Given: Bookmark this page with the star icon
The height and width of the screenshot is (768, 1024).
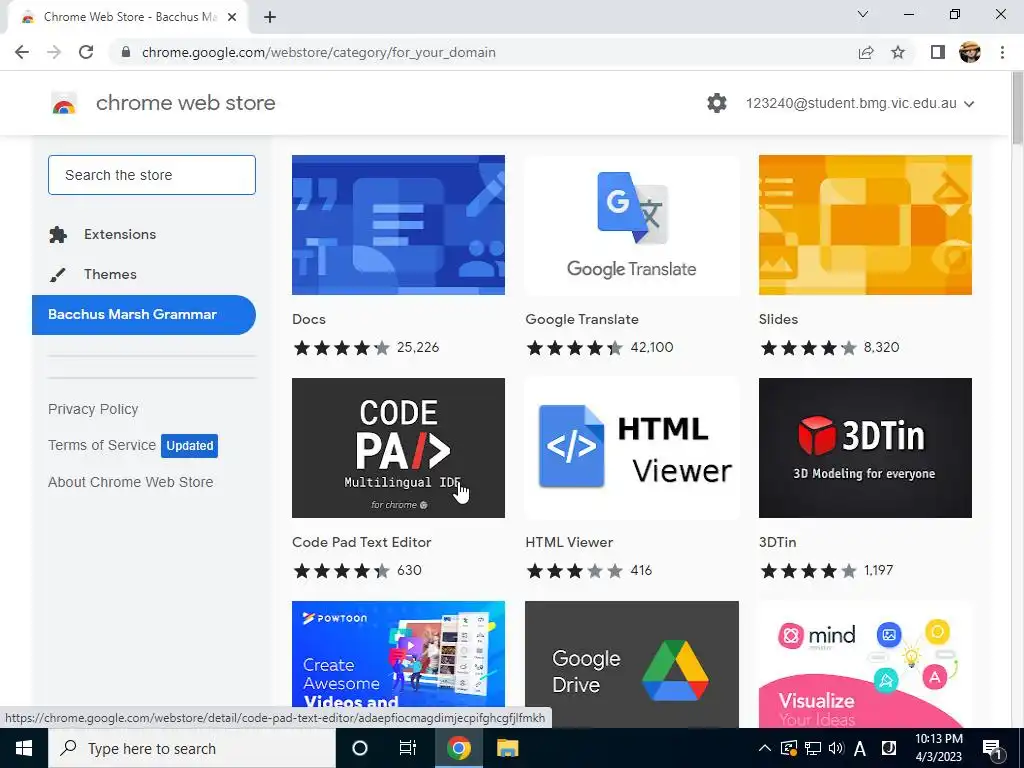Looking at the screenshot, I should coord(898,52).
